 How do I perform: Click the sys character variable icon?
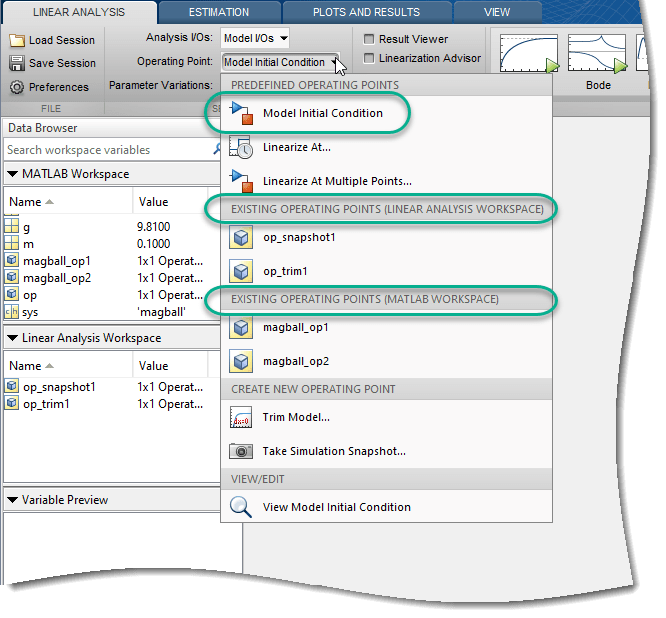click(11, 312)
